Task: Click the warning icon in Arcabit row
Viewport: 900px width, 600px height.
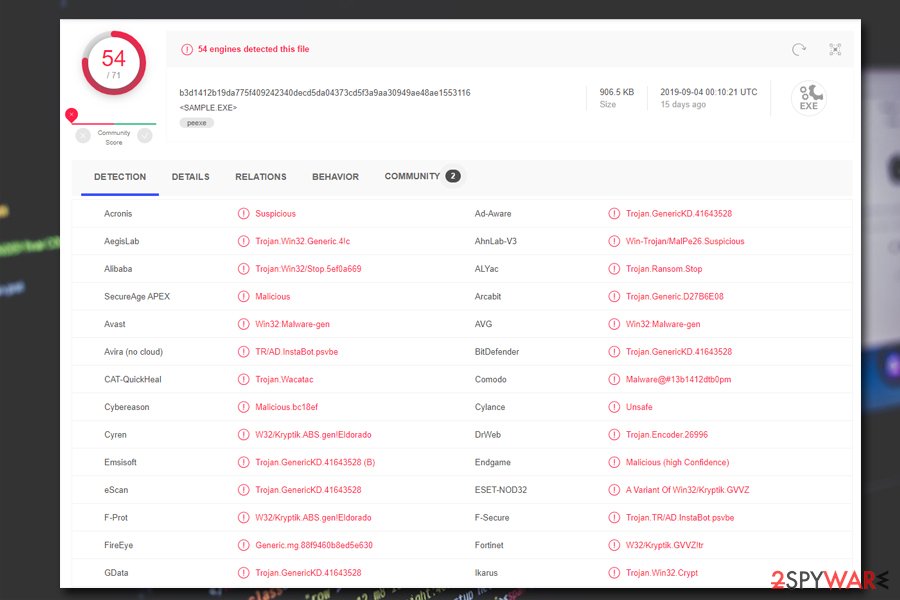Action: 614,296
